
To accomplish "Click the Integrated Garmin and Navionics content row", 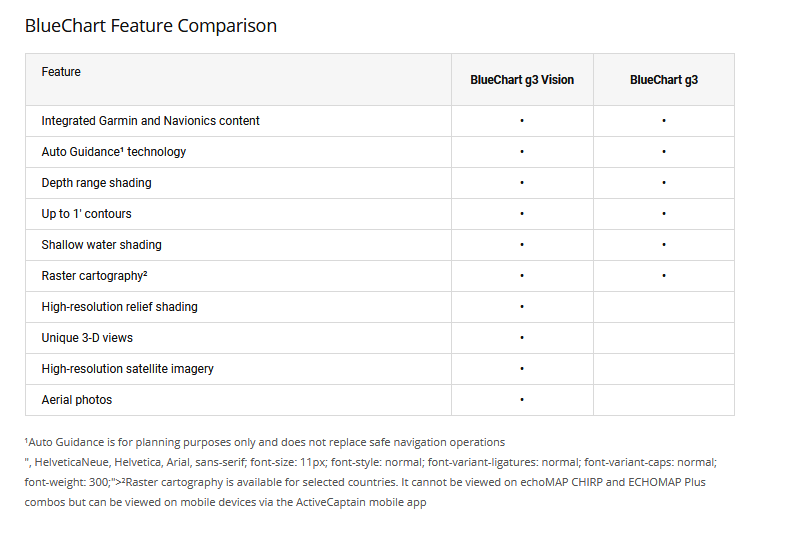I will pyautogui.click(x=150, y=121).
